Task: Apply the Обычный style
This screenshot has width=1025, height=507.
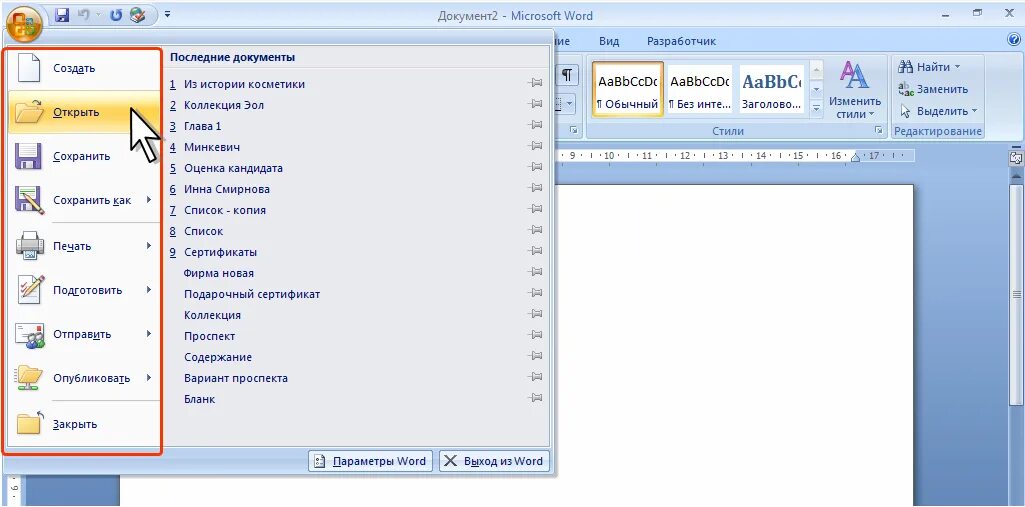Action: pyautogui.click(x=628, y=90)
